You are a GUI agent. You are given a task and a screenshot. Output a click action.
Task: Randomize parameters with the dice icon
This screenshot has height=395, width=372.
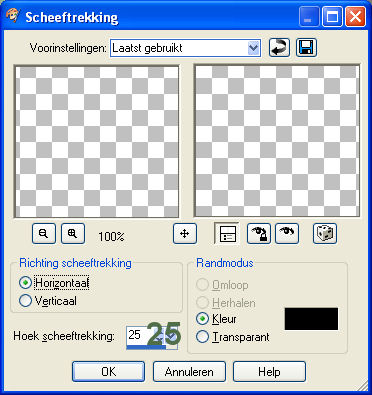(325, 233)
